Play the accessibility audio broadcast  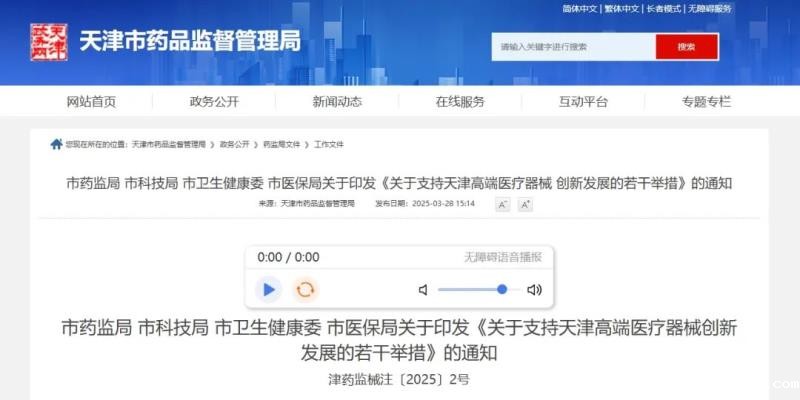coord(268,290)
